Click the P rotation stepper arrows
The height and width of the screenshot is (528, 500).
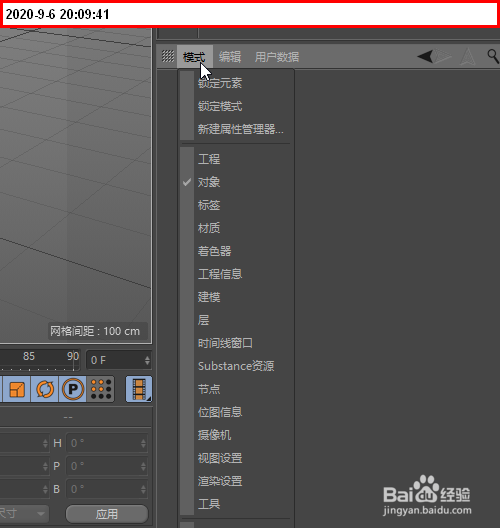point(143,466)
